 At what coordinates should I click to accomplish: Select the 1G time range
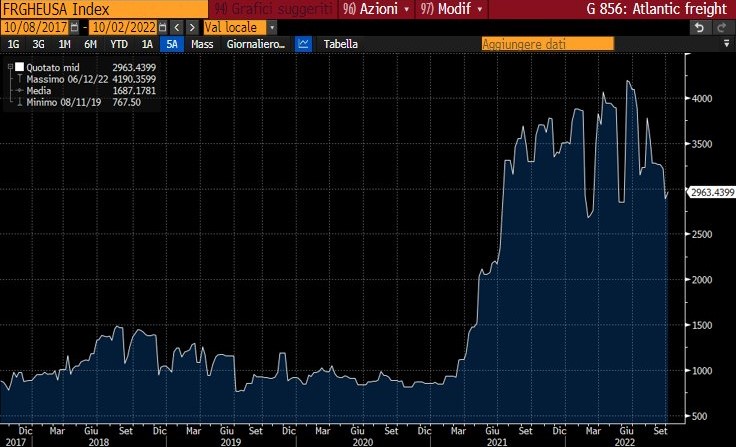[13, 44]
